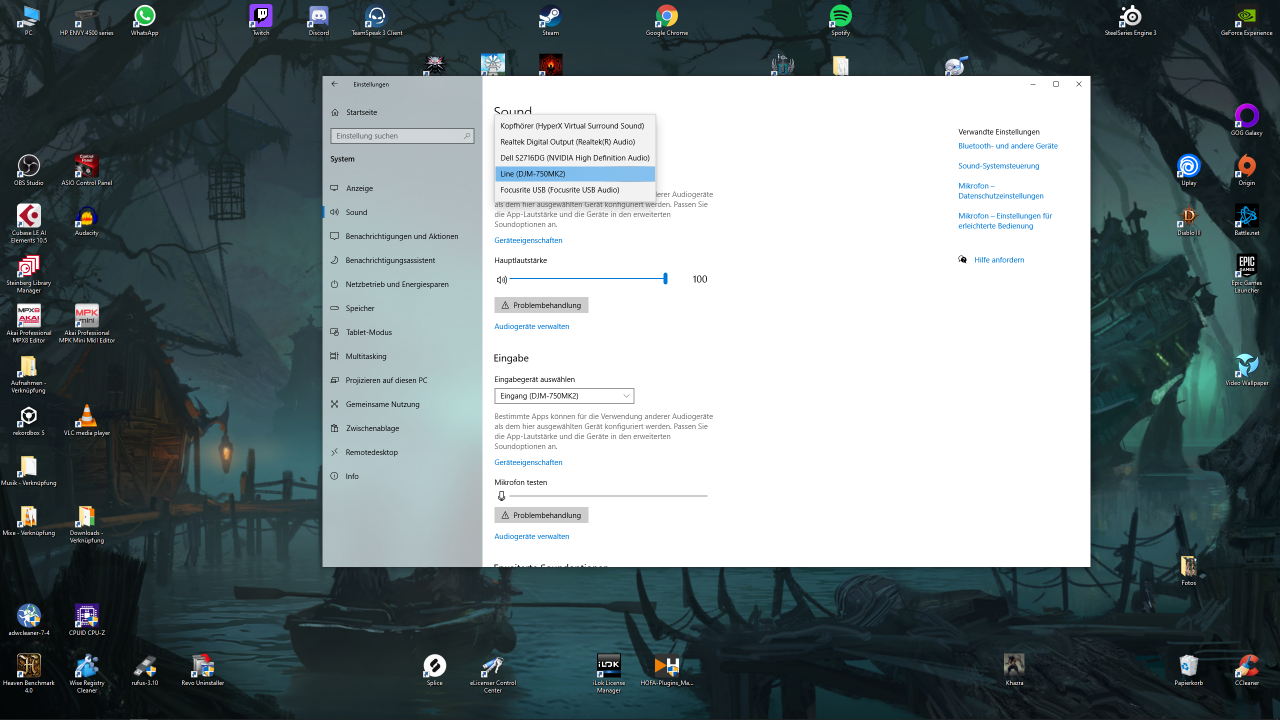Launch Origin desktop icon
The width and height of the screenshot is (1280, 720).
(x=1246, y=170)
